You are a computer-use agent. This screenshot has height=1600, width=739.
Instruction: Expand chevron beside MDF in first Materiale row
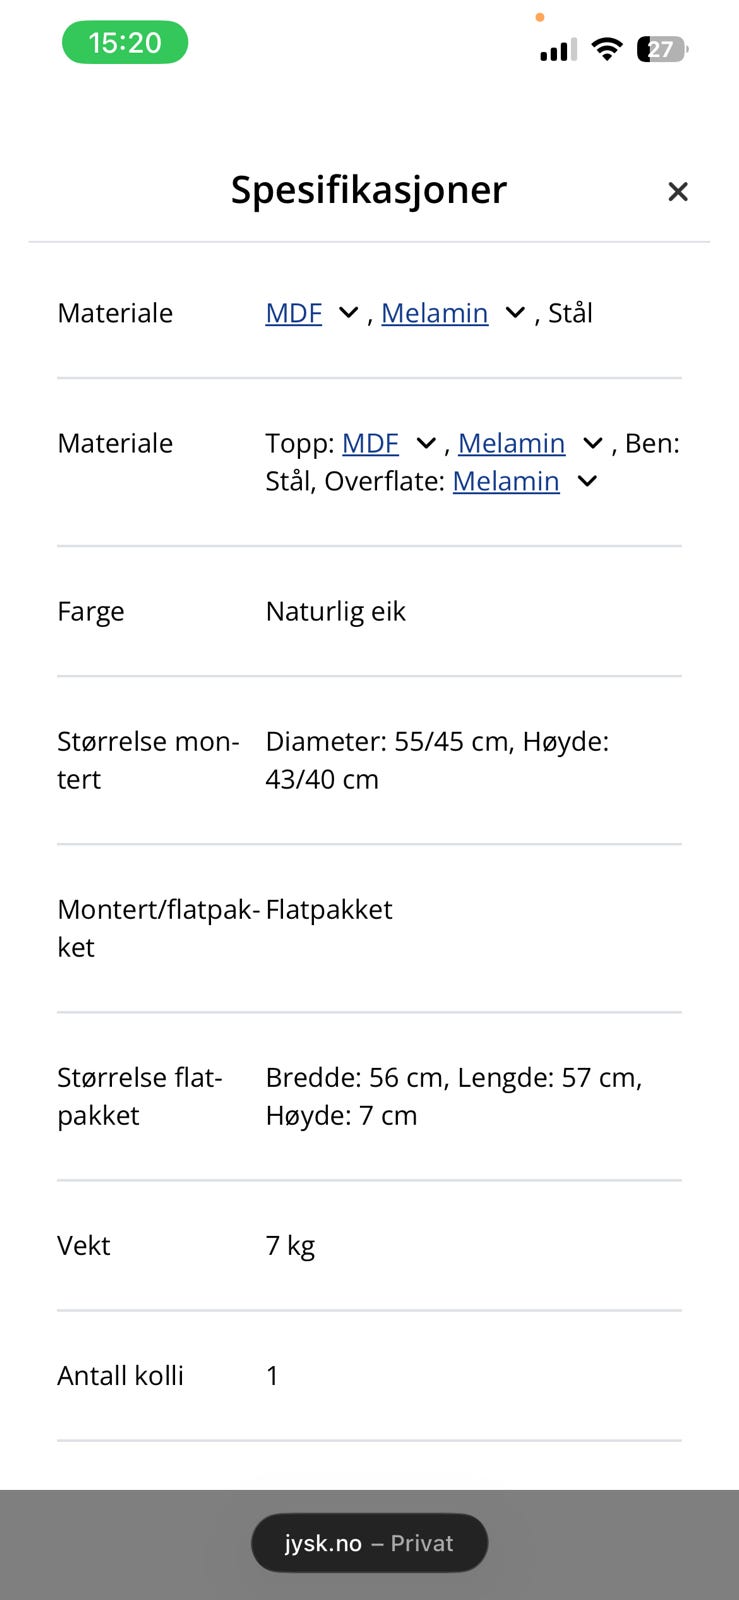click(x=348, y=313)
